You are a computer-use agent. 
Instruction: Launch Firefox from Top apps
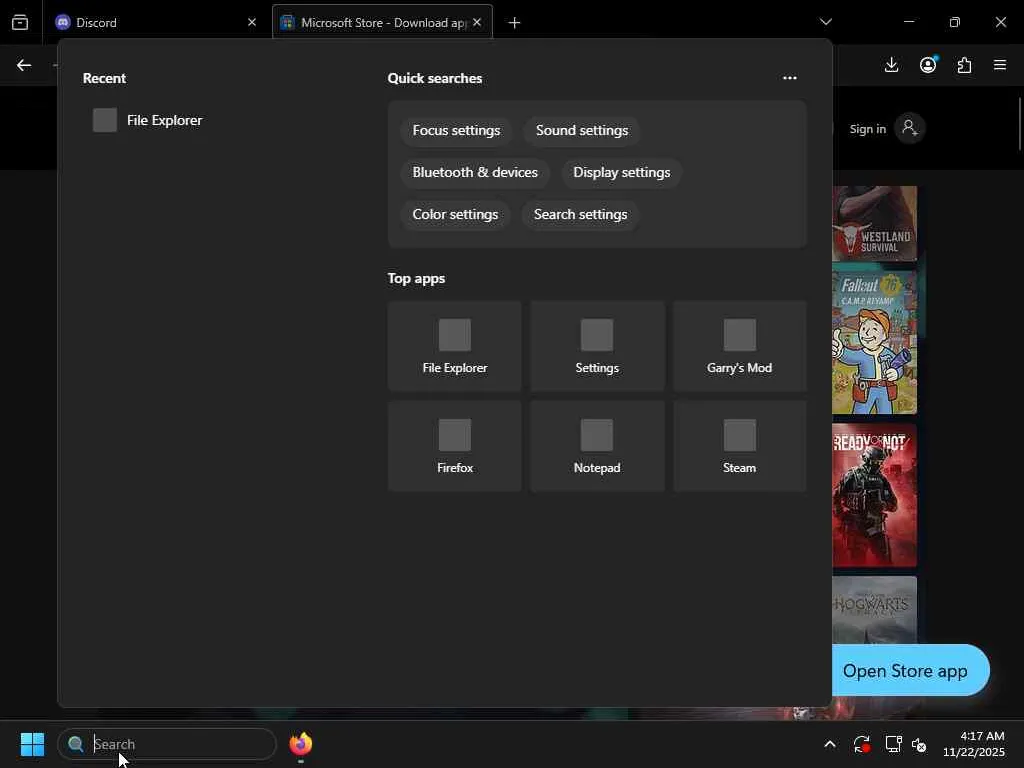click(x=455, y=446)
